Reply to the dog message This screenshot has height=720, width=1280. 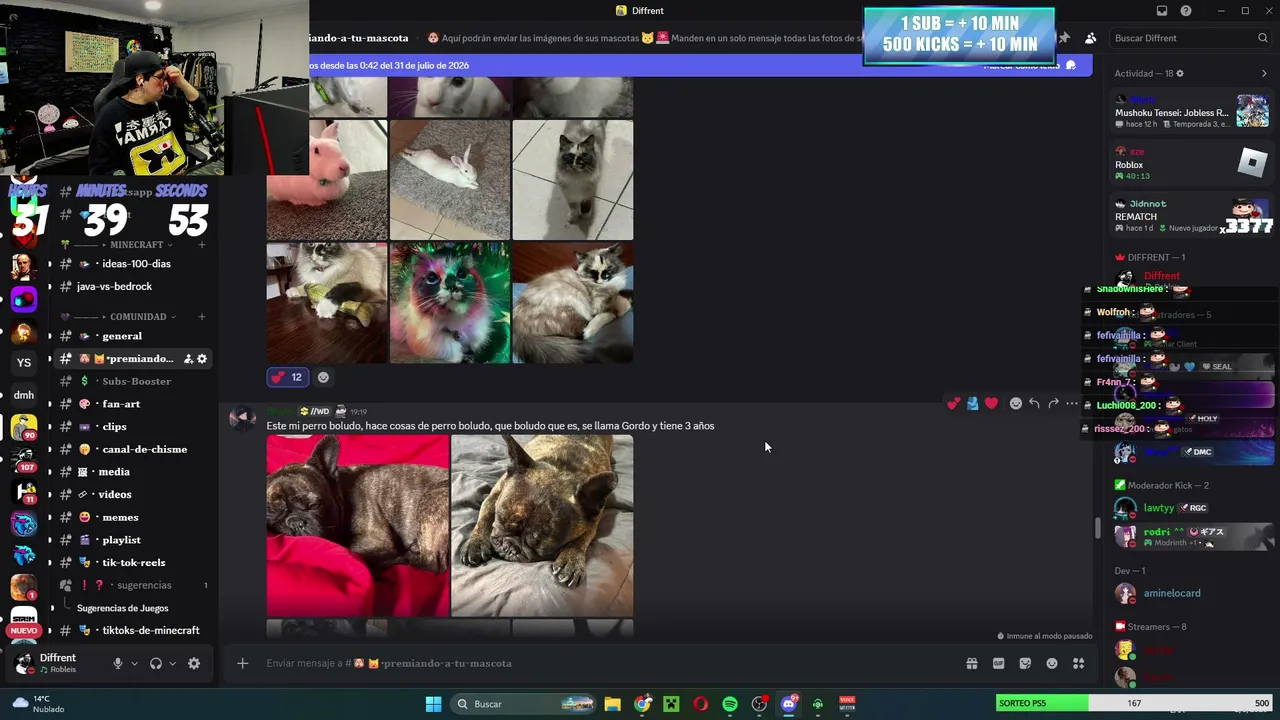1034,403
